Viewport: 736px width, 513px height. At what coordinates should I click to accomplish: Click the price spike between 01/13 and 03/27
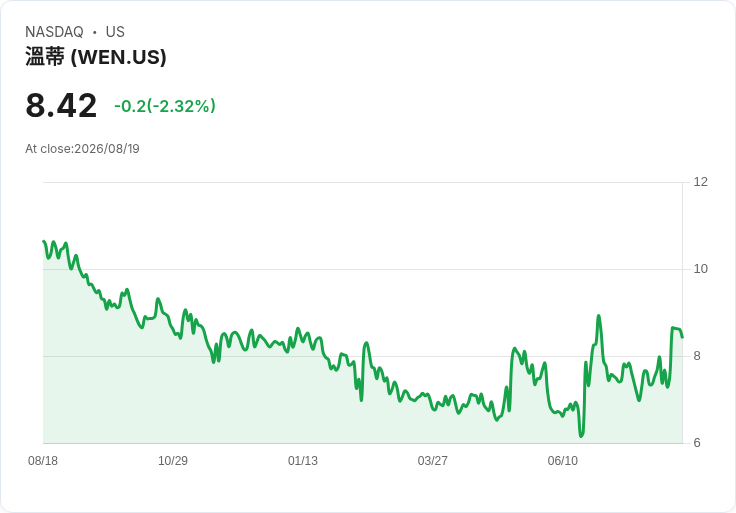[x=367, y=343]
